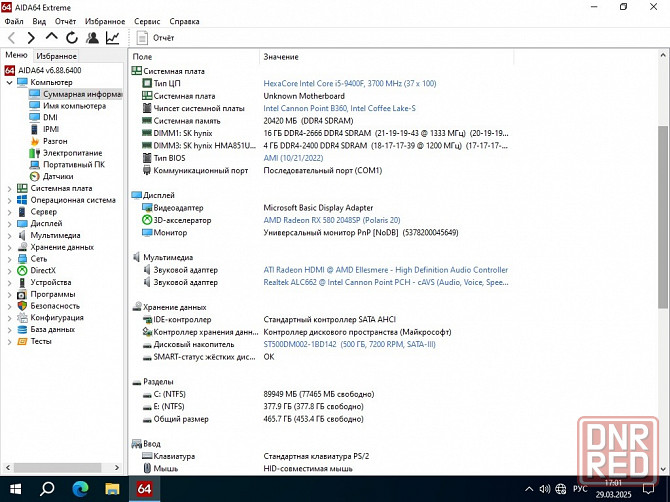Expand the Сеть tree node
This screenshot has height=502, width=670.
click(9, 259)
